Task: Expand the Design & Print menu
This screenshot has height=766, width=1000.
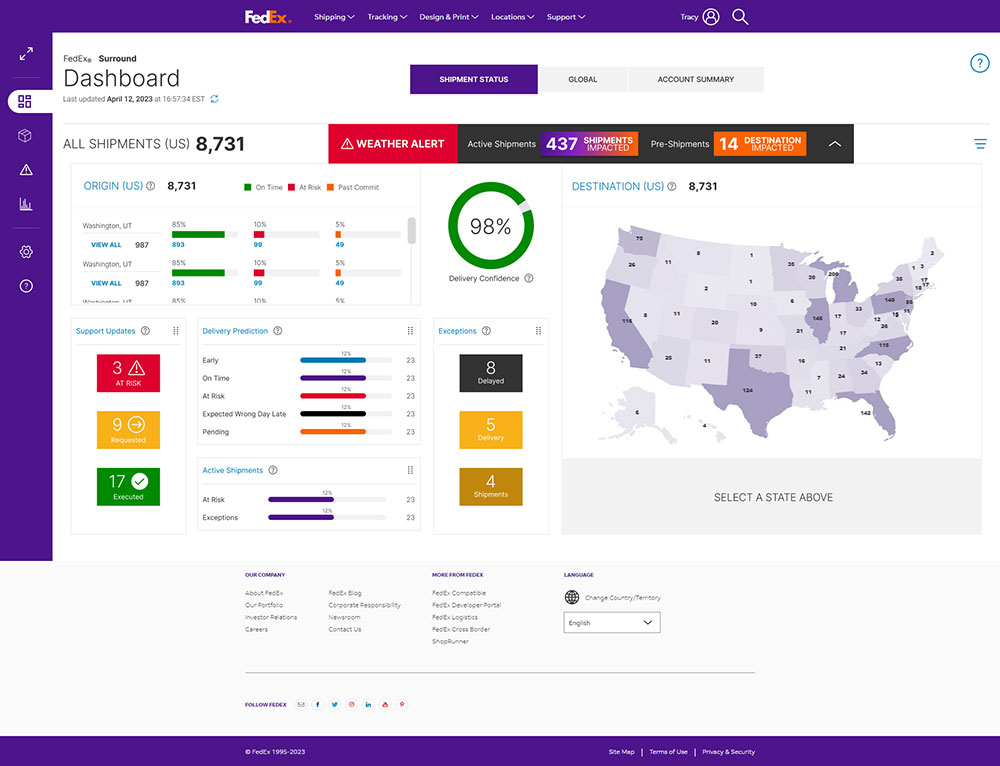Action: pos(448,17)
